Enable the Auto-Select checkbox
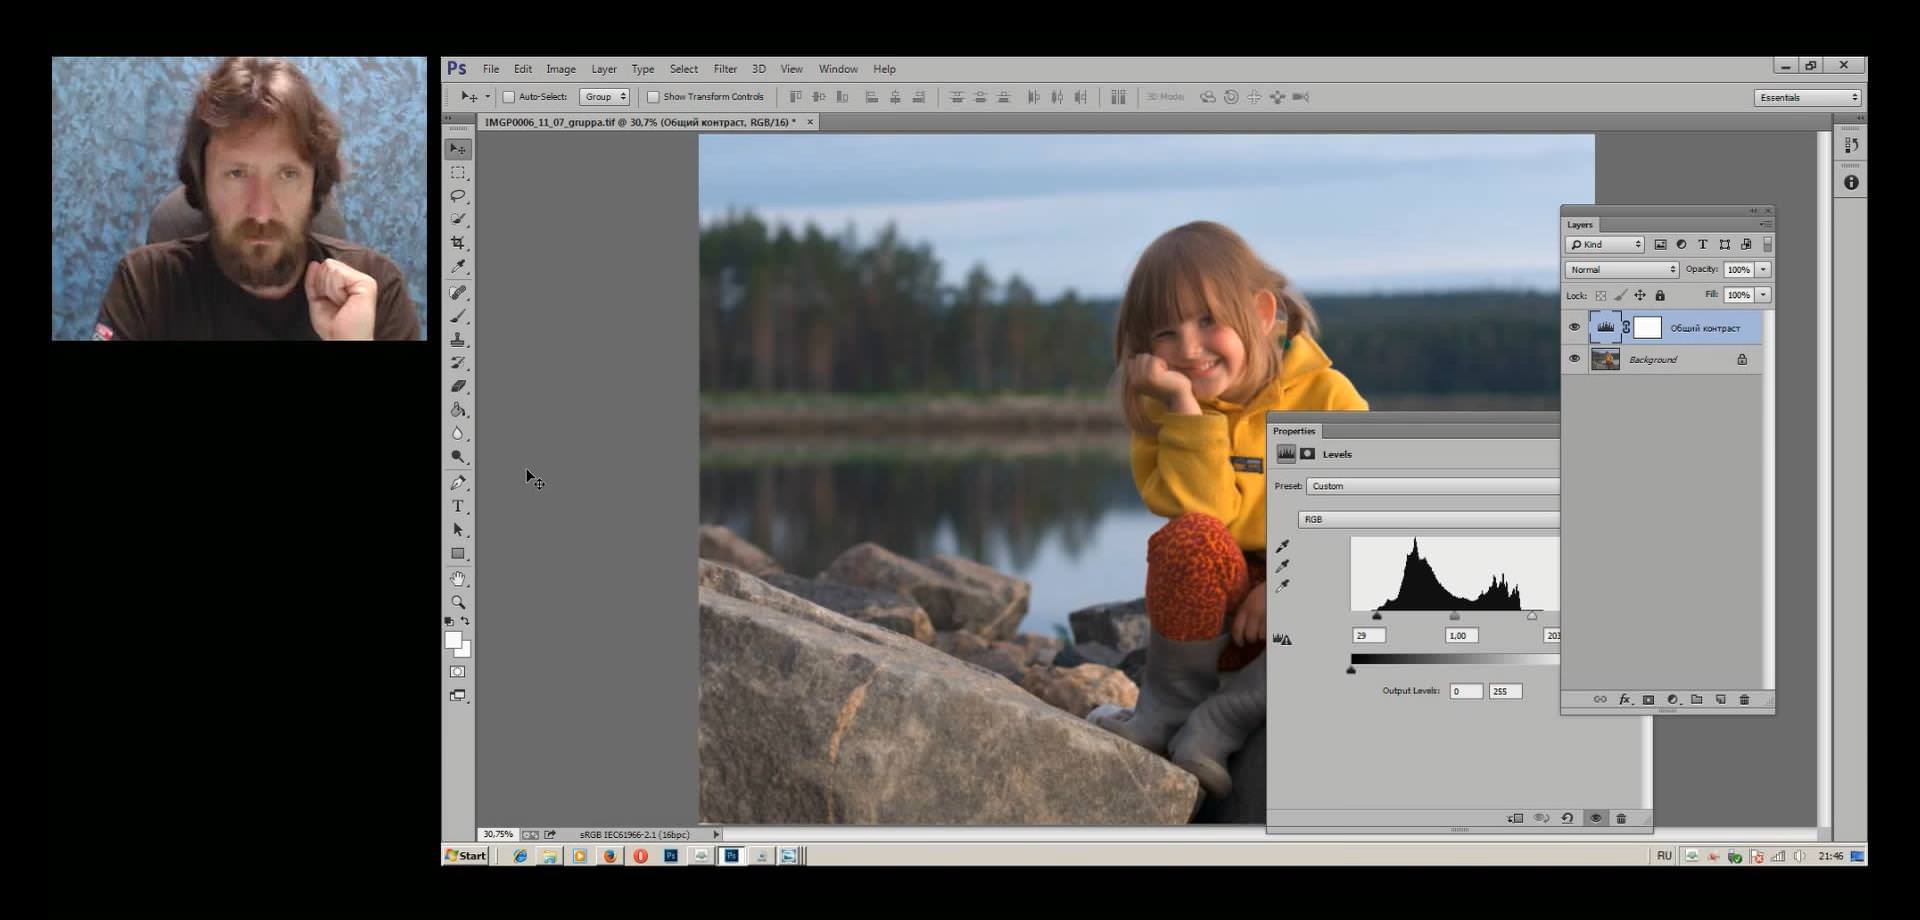 point(509,97)
